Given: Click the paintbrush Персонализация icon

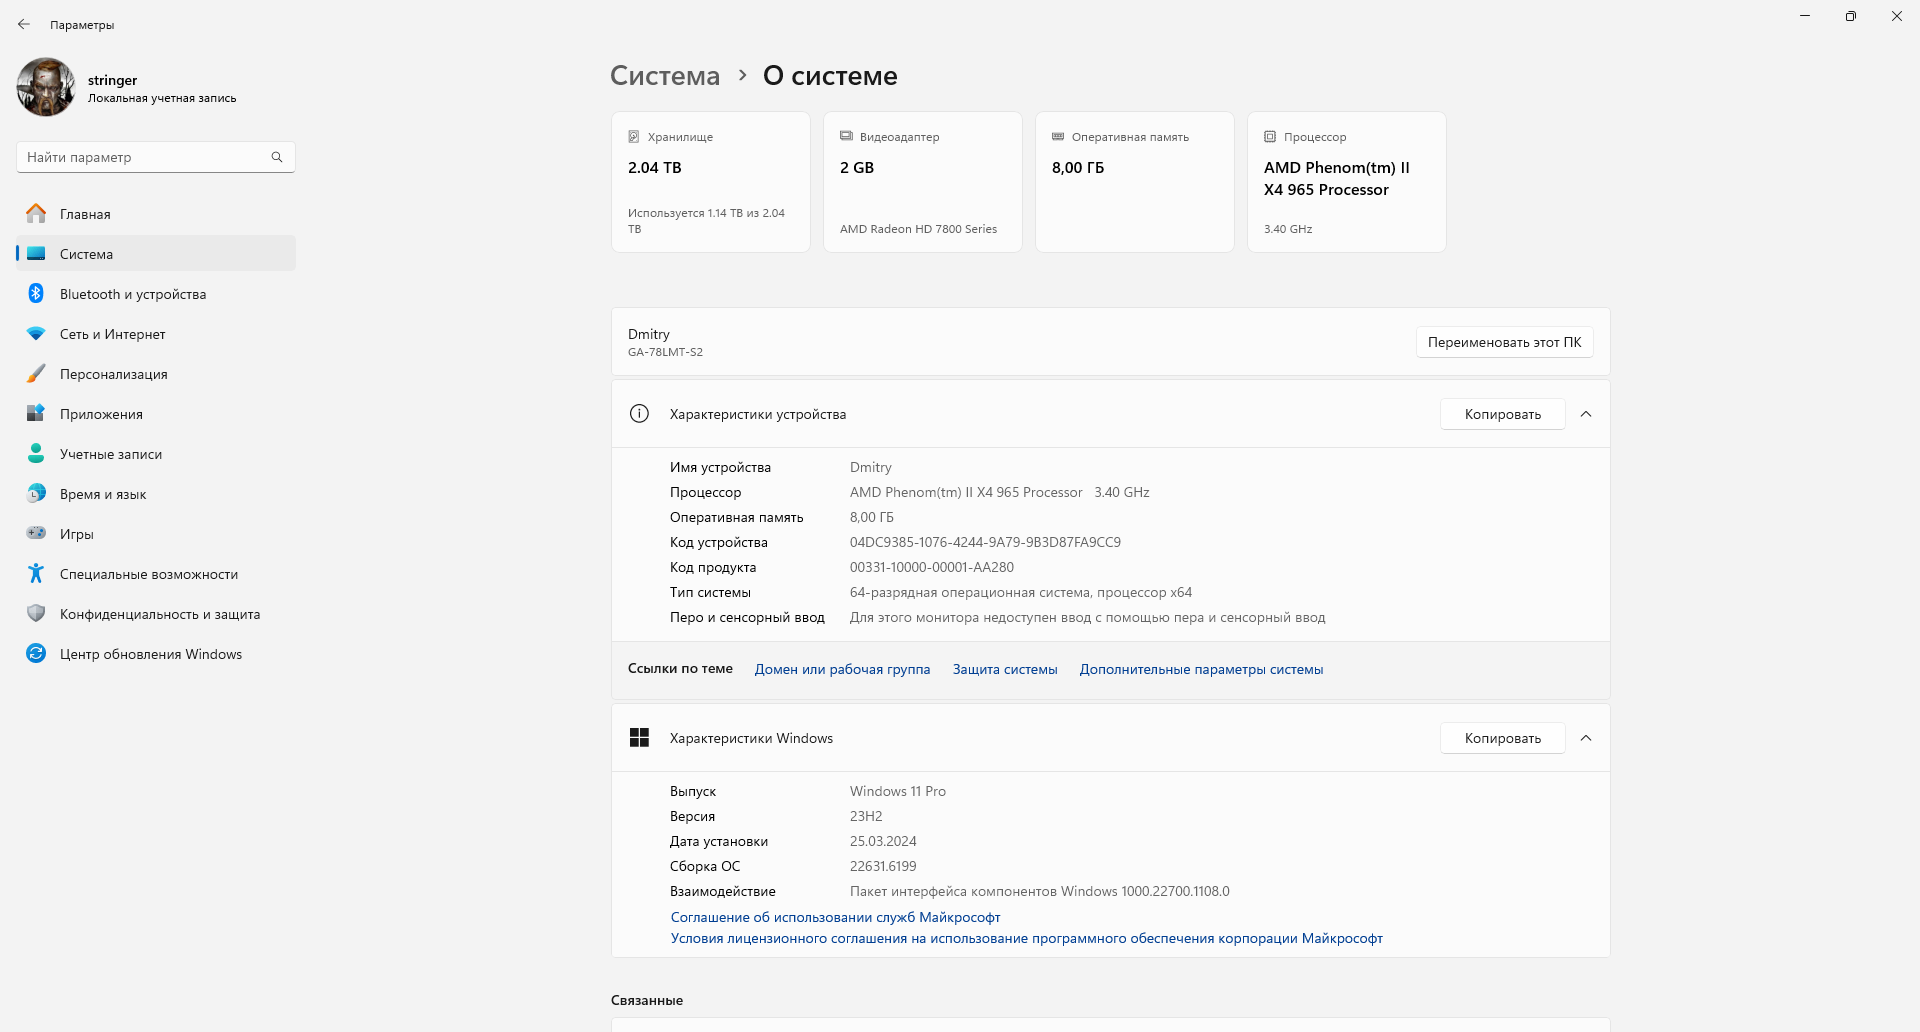Looking at the screenshot, I should (36, 374).
